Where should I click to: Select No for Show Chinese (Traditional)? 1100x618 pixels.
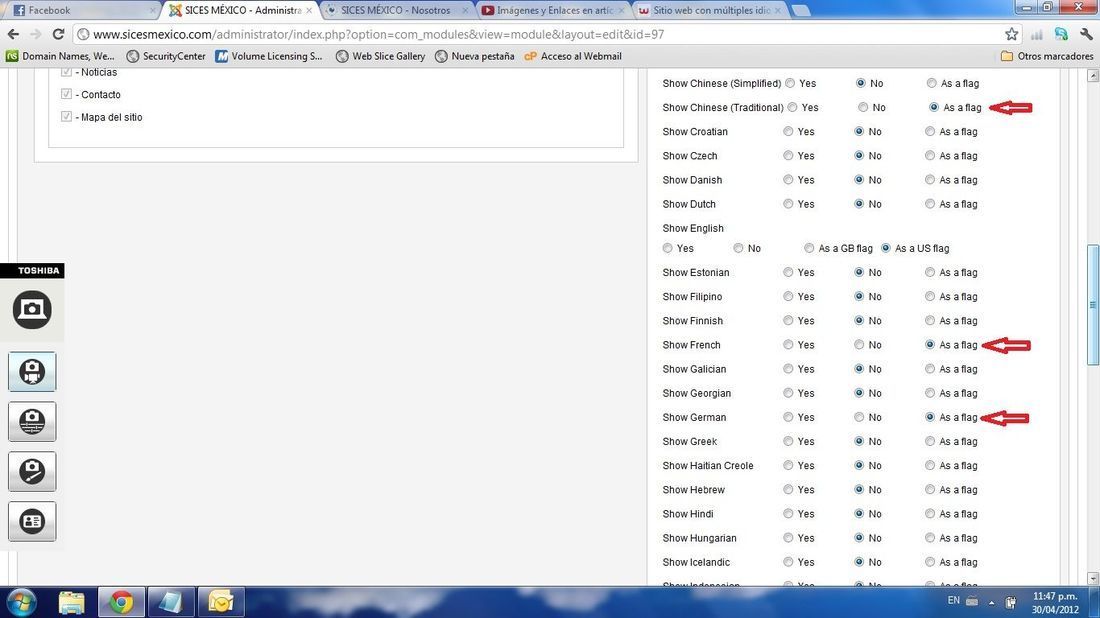pyautogui.click(x=863, y=107)
